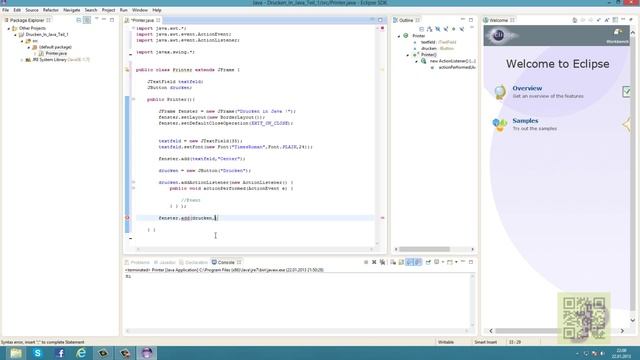Screen dimensions: 640x360
Task: Open the Run menu
Action: [x=123, y=10]
